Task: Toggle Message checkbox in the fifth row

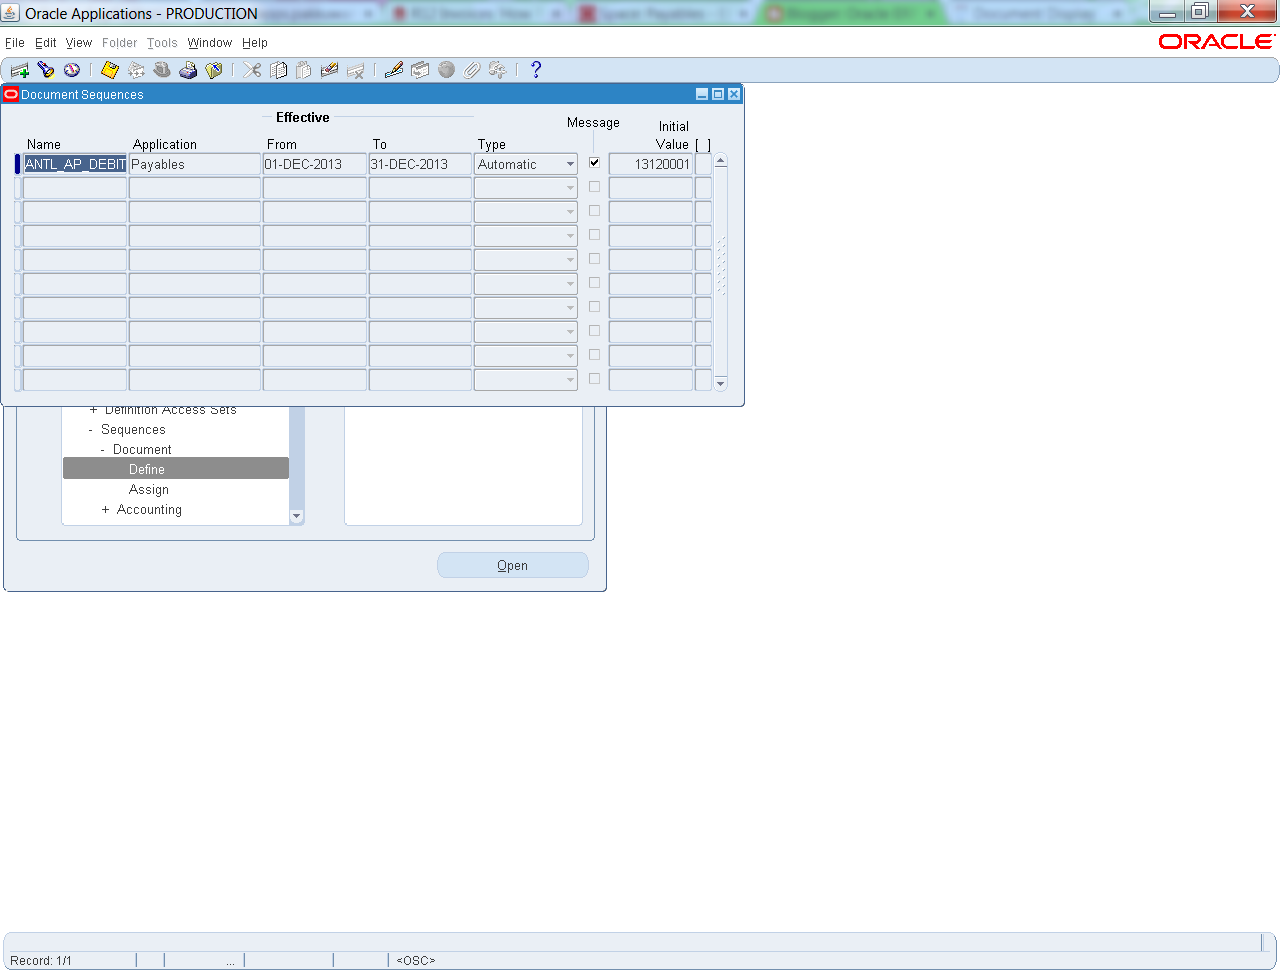Action: 594,259
